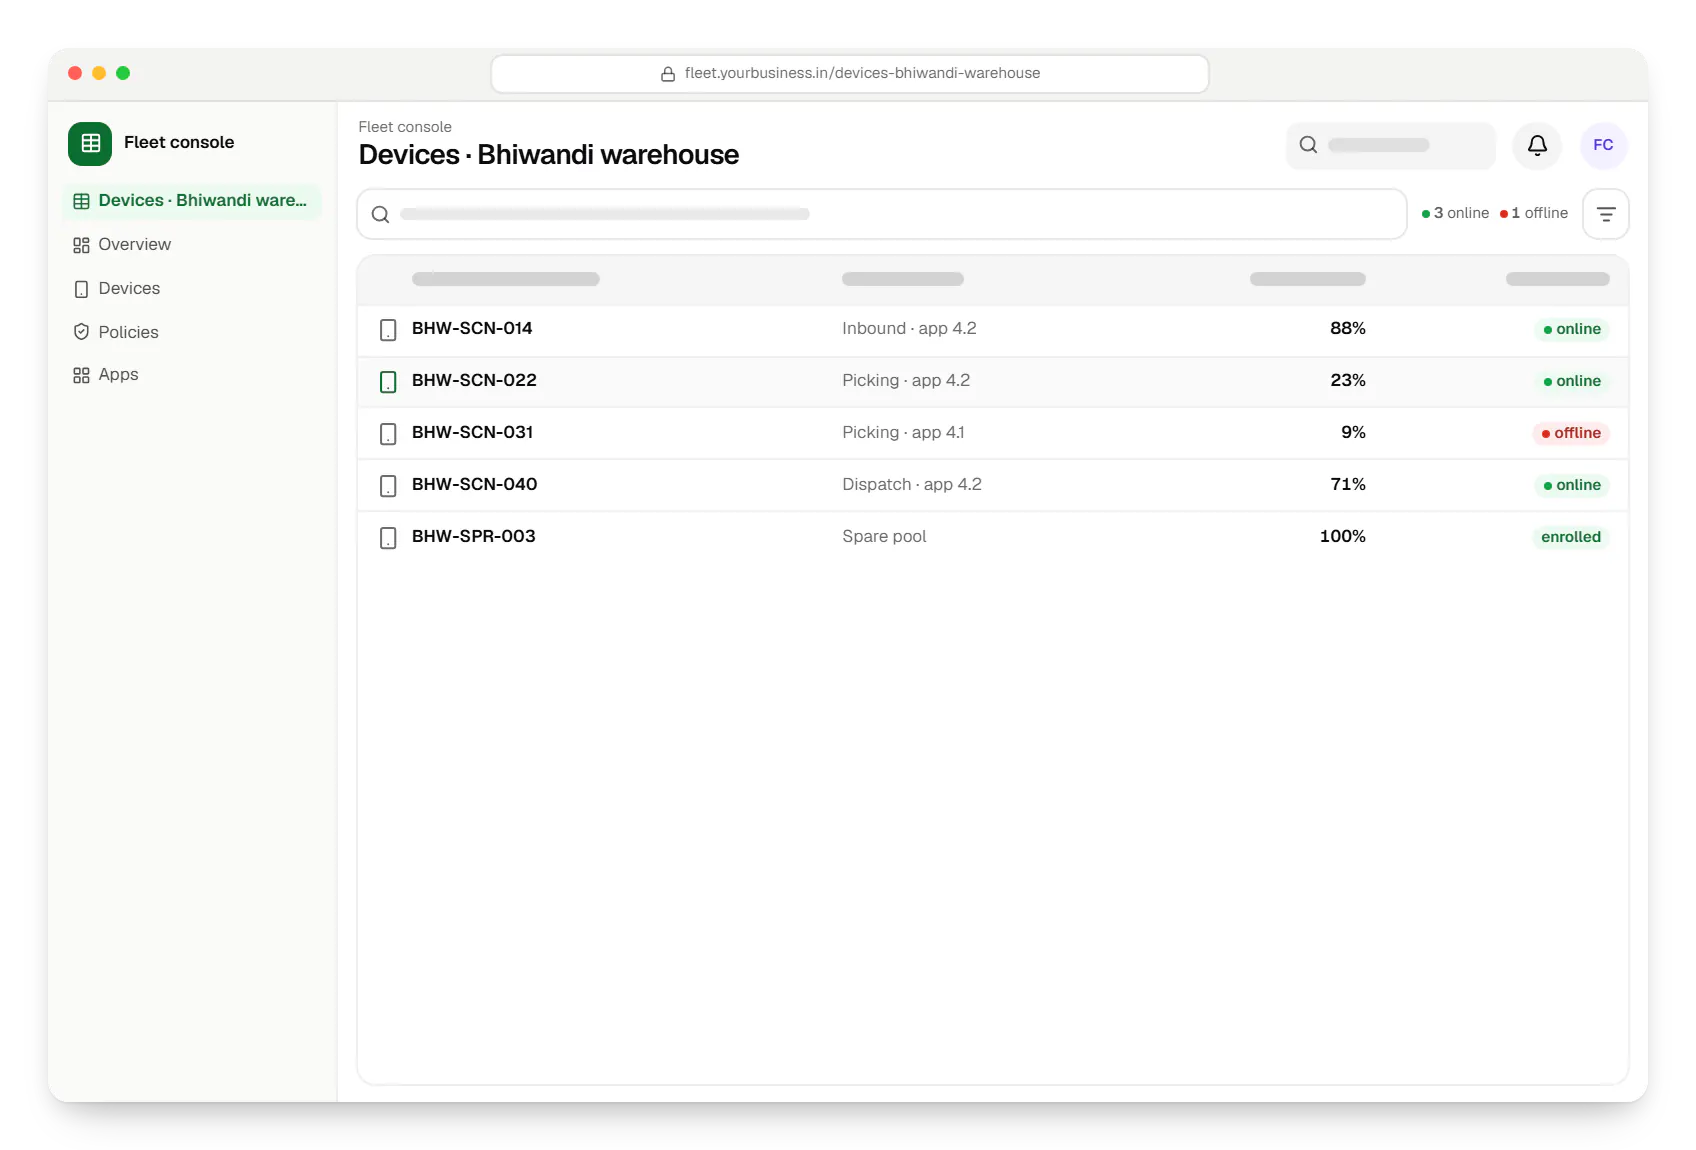Click the device list search field
The height and width of the screenshot is (1150, 1696).
[882, 214]
